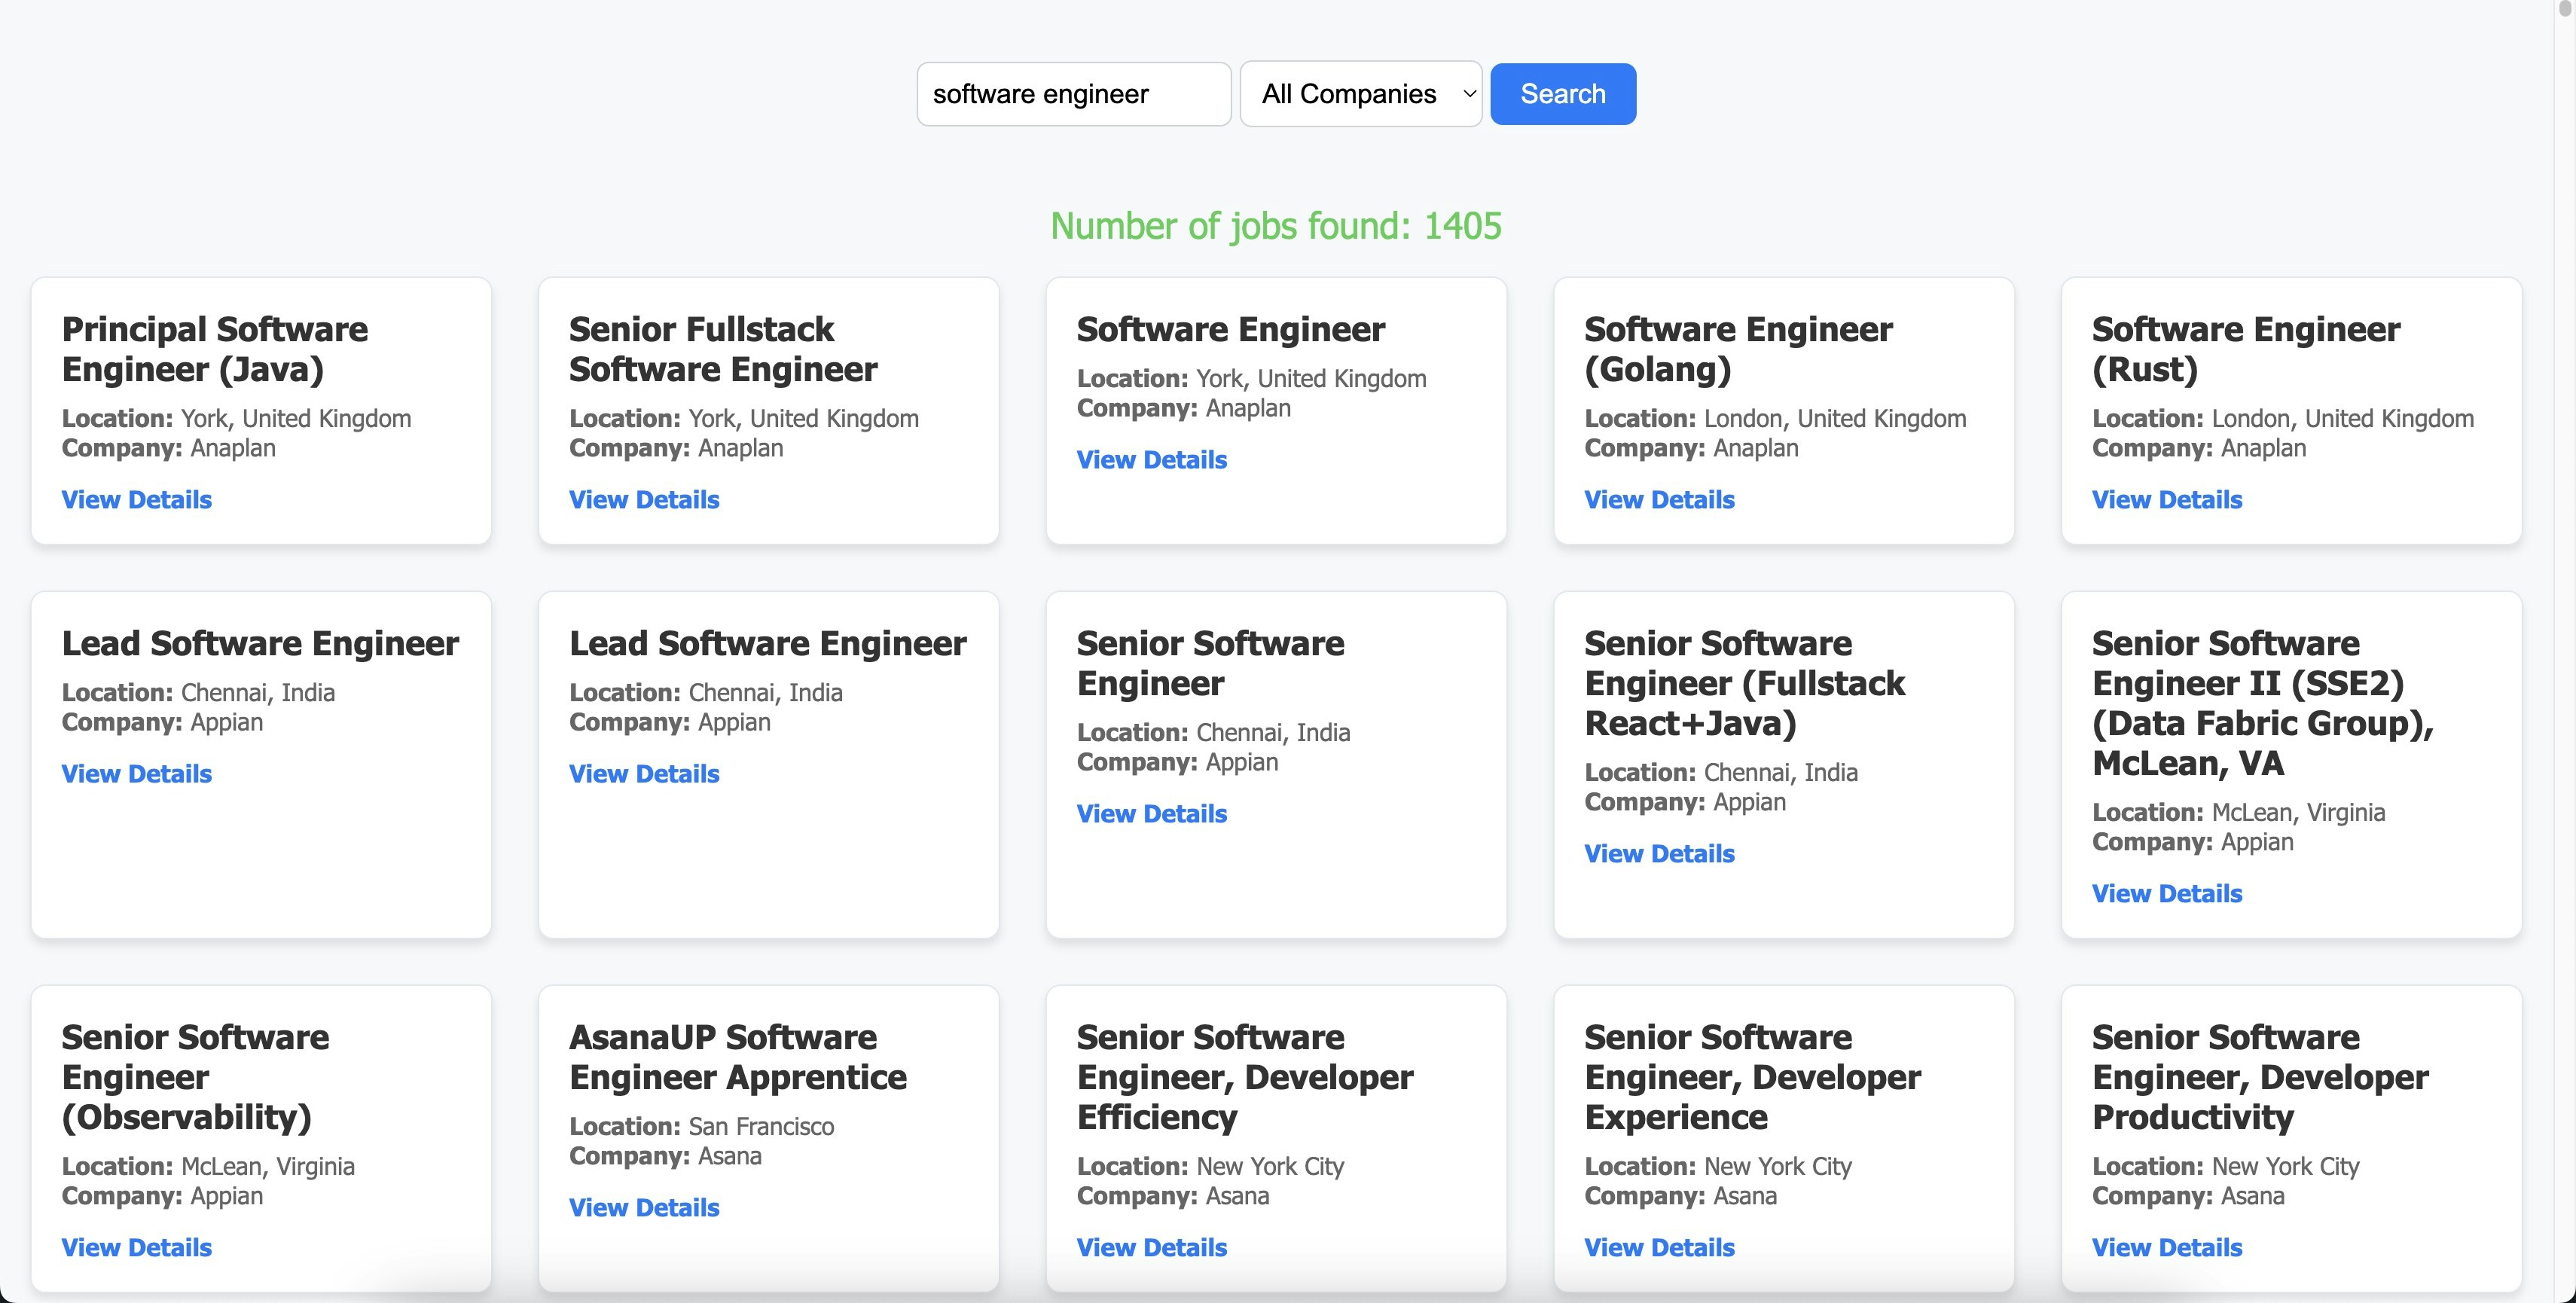Viewport: 2576px width, 1303px height.
Task: View details for Senior Software Engineer, Developer Productivity
Action: 2167,1247
